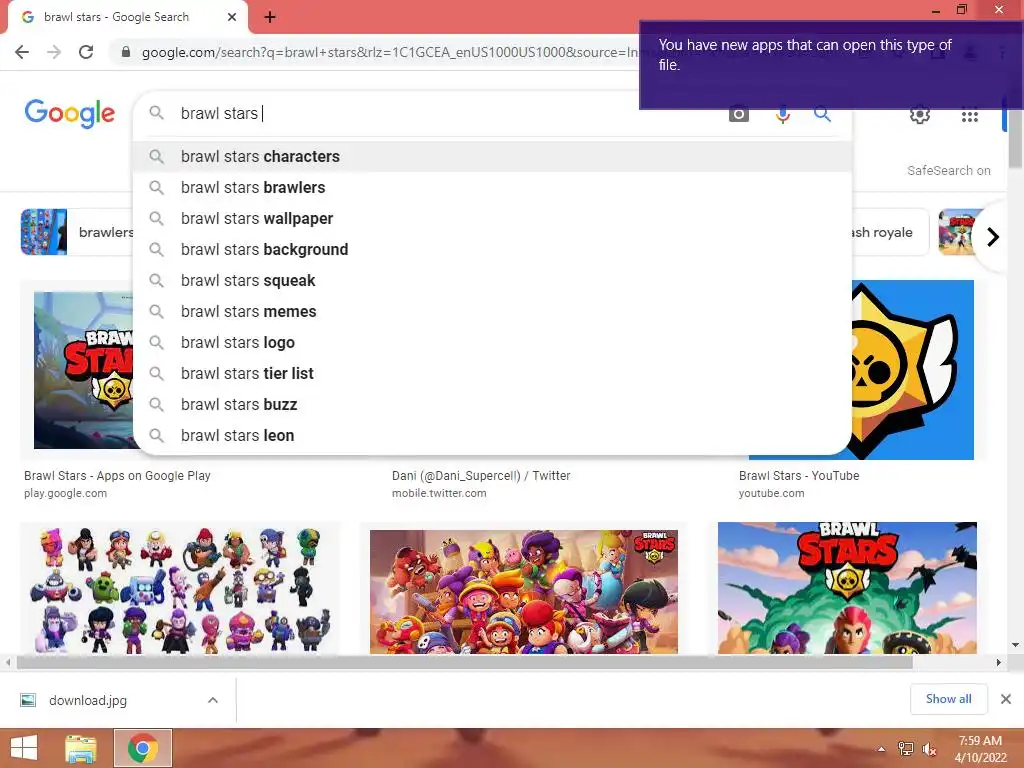This screenshot has width=1024, height=768.
Task: Choose suggestion brawl stars logo
Action: (x=492, y=343)
